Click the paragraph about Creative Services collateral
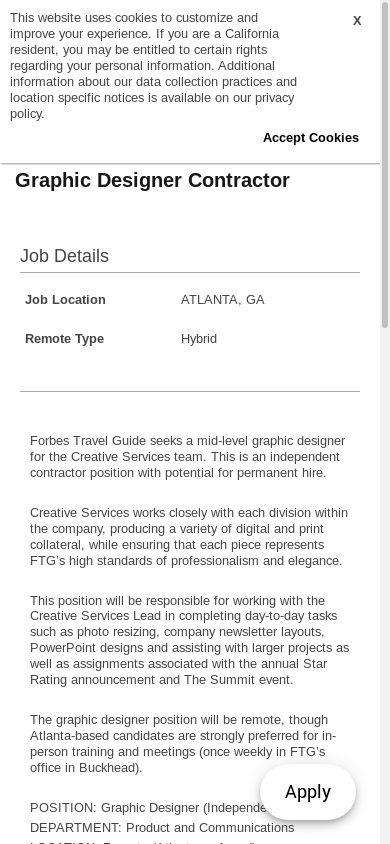 pos(189,537)
